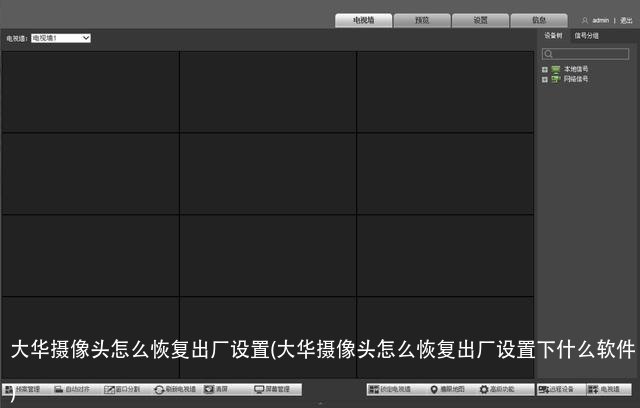
Task: Open 高级功能 advanced functions gear
Action: pos(497,389)
